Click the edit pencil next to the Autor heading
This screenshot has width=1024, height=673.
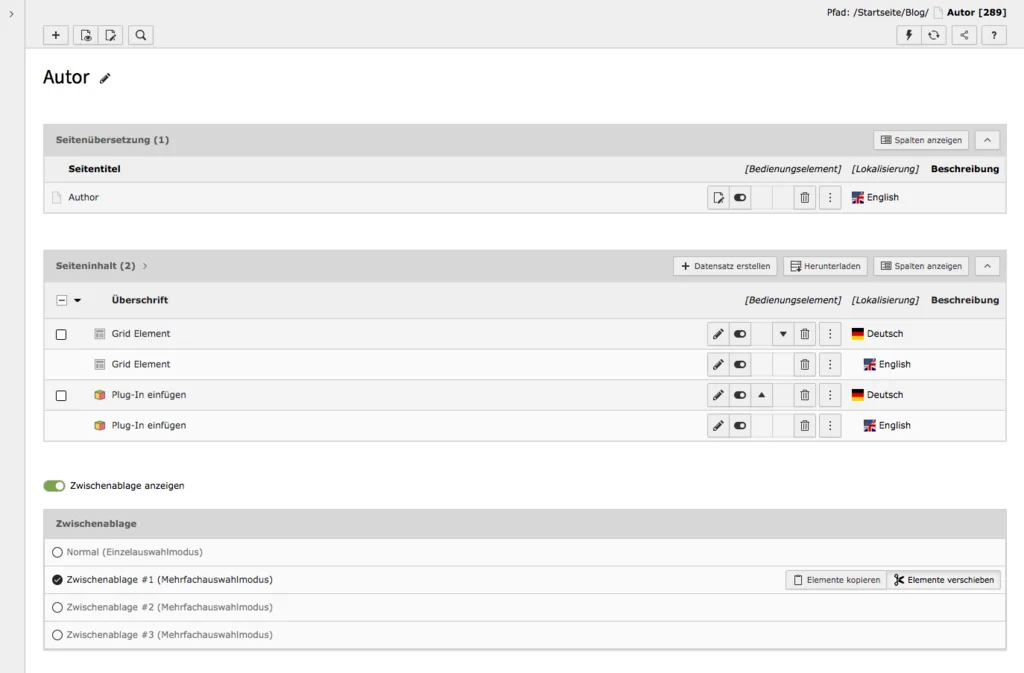click(x=106, y=77)
